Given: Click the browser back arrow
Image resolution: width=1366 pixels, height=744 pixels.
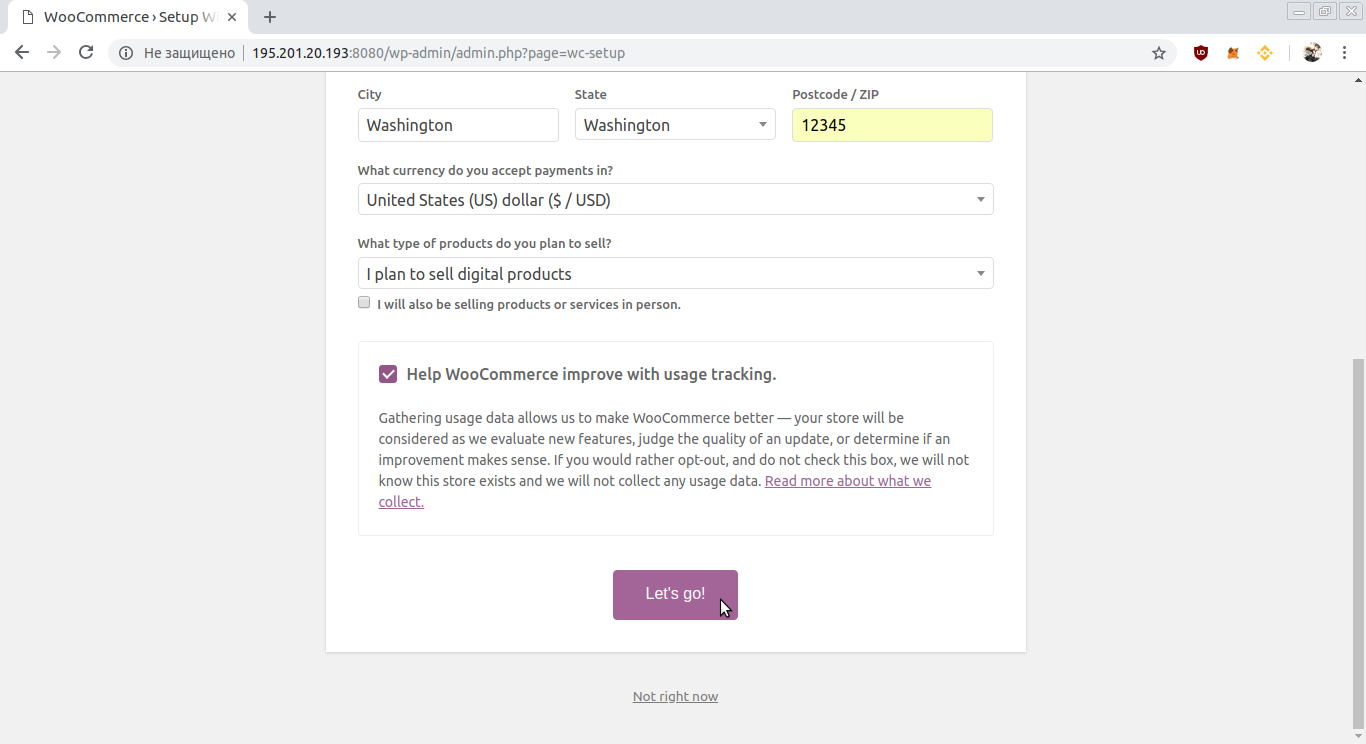Looking at the screenshot, I should [22, 53].
